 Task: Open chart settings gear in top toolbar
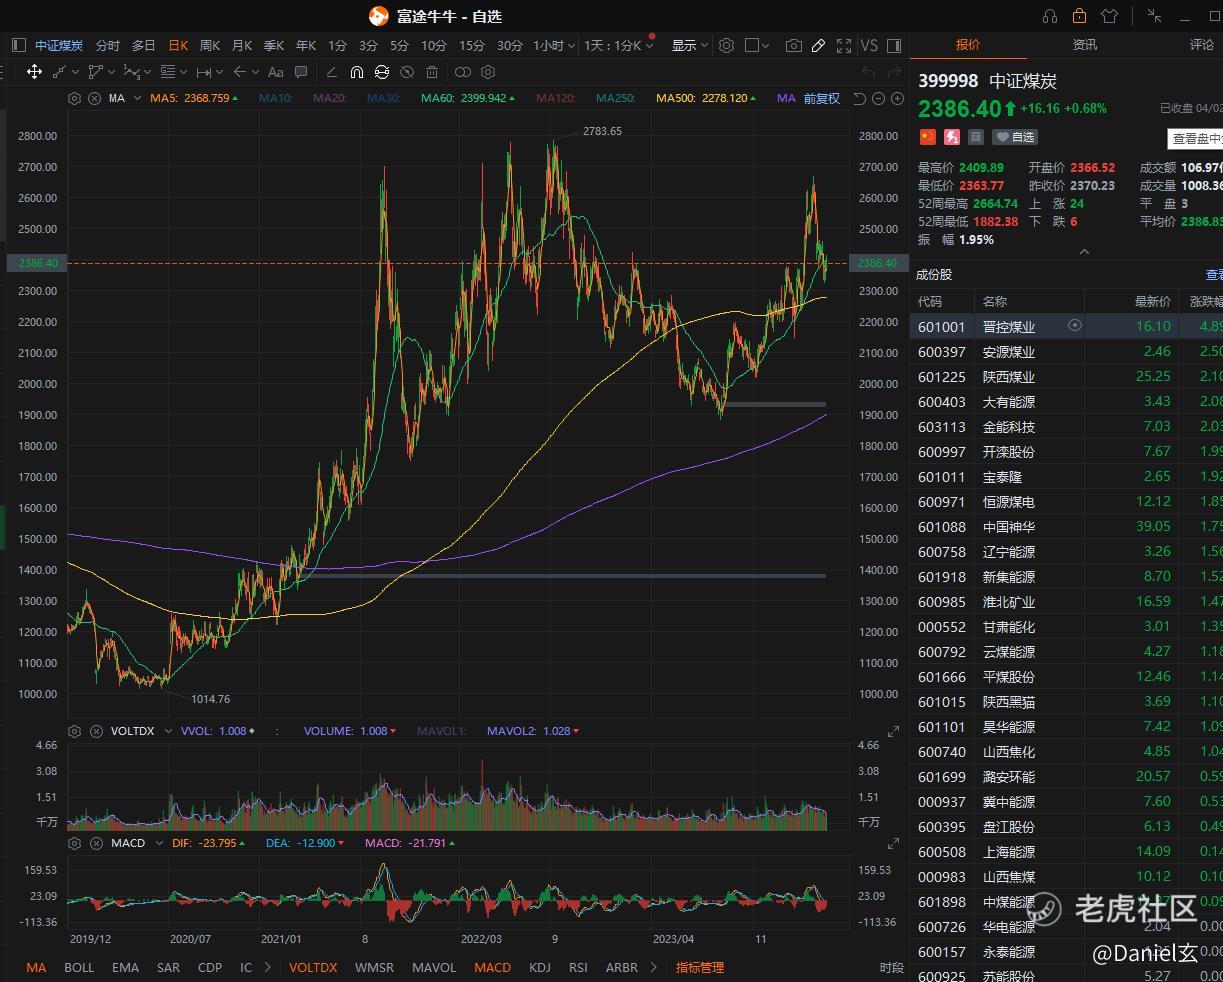(727, 45)
